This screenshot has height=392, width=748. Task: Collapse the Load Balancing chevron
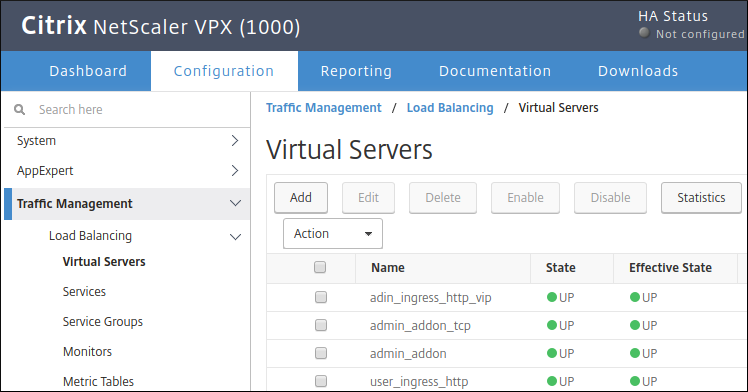(235, 237)
